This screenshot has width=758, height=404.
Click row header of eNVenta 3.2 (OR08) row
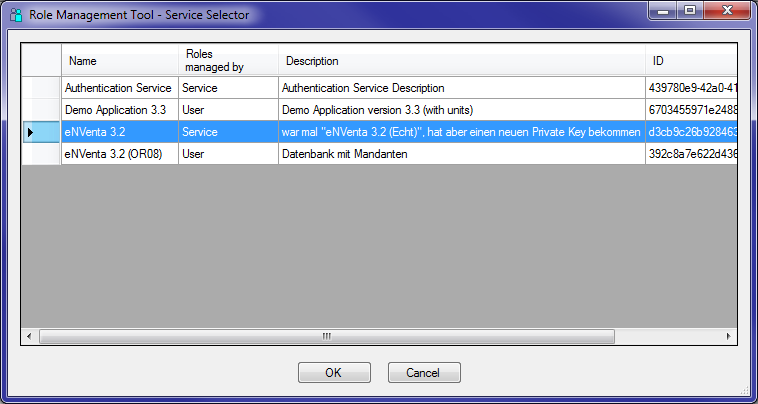point(42,154)
